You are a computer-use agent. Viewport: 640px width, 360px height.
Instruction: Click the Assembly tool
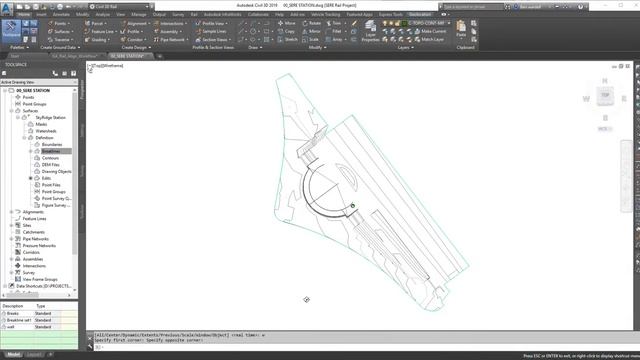(168, 31)
